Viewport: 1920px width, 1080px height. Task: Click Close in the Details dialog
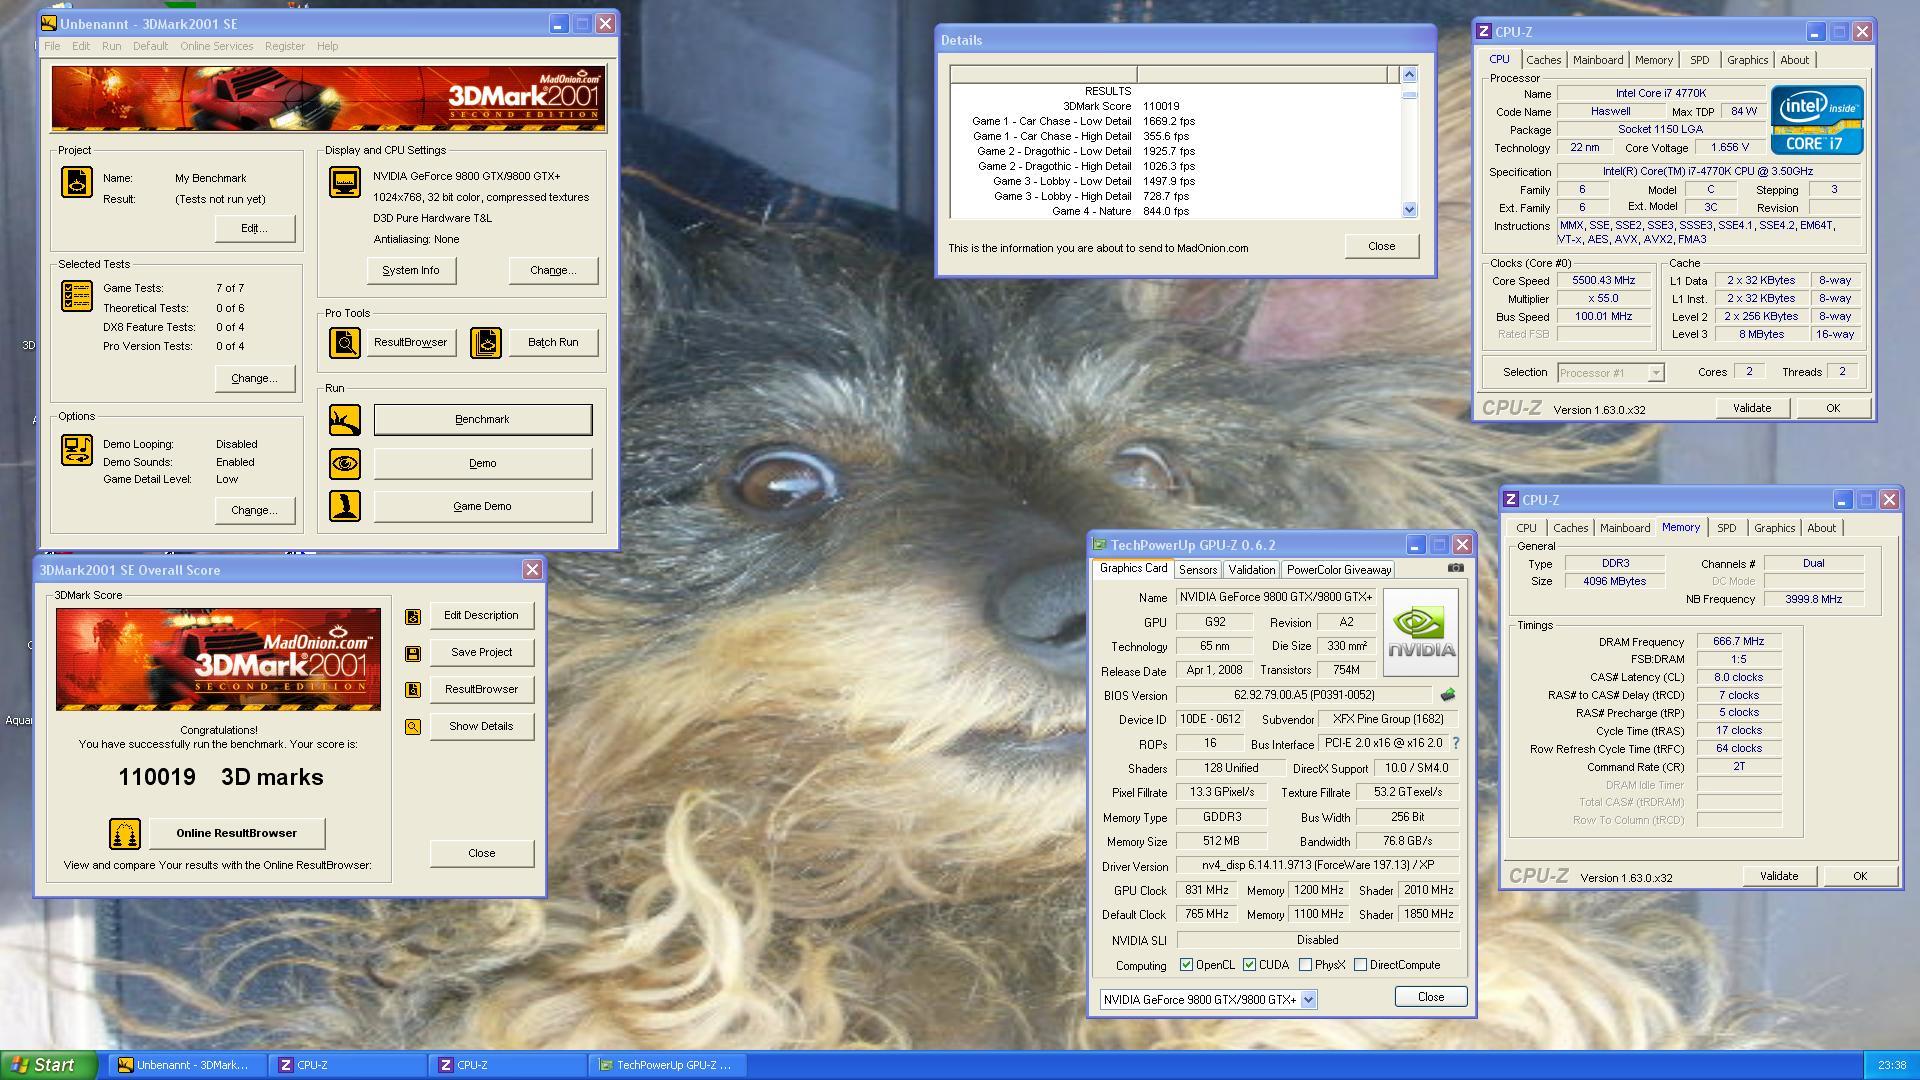(1381, 247)
